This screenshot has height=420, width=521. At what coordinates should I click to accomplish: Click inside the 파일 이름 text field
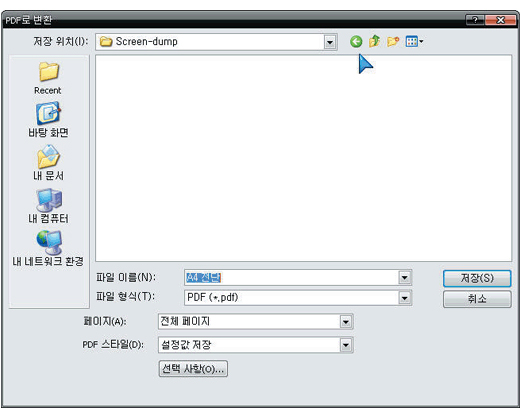pyautogui.click(x=292, y=278)
